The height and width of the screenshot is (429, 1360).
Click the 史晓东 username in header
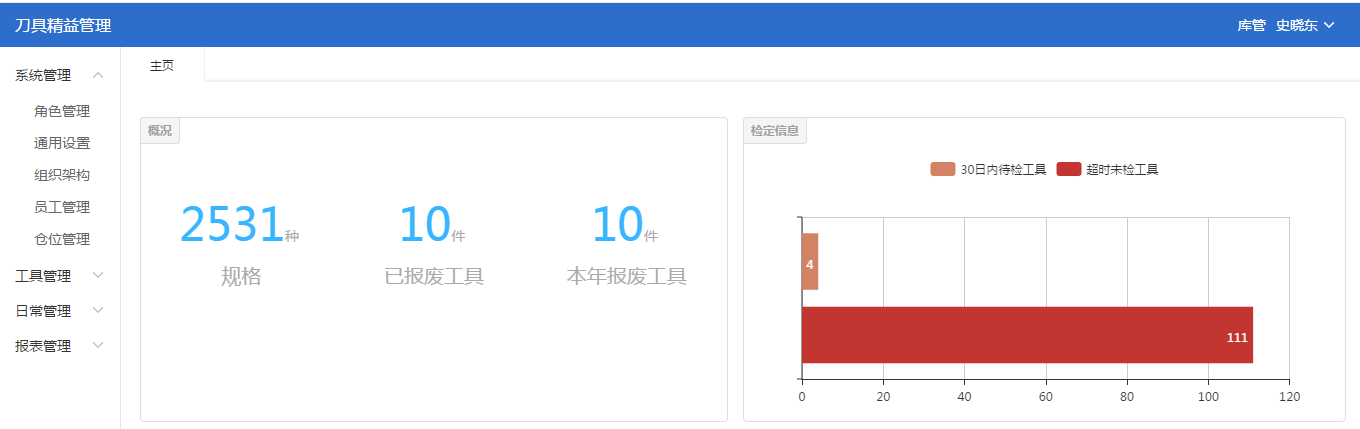1296,25
